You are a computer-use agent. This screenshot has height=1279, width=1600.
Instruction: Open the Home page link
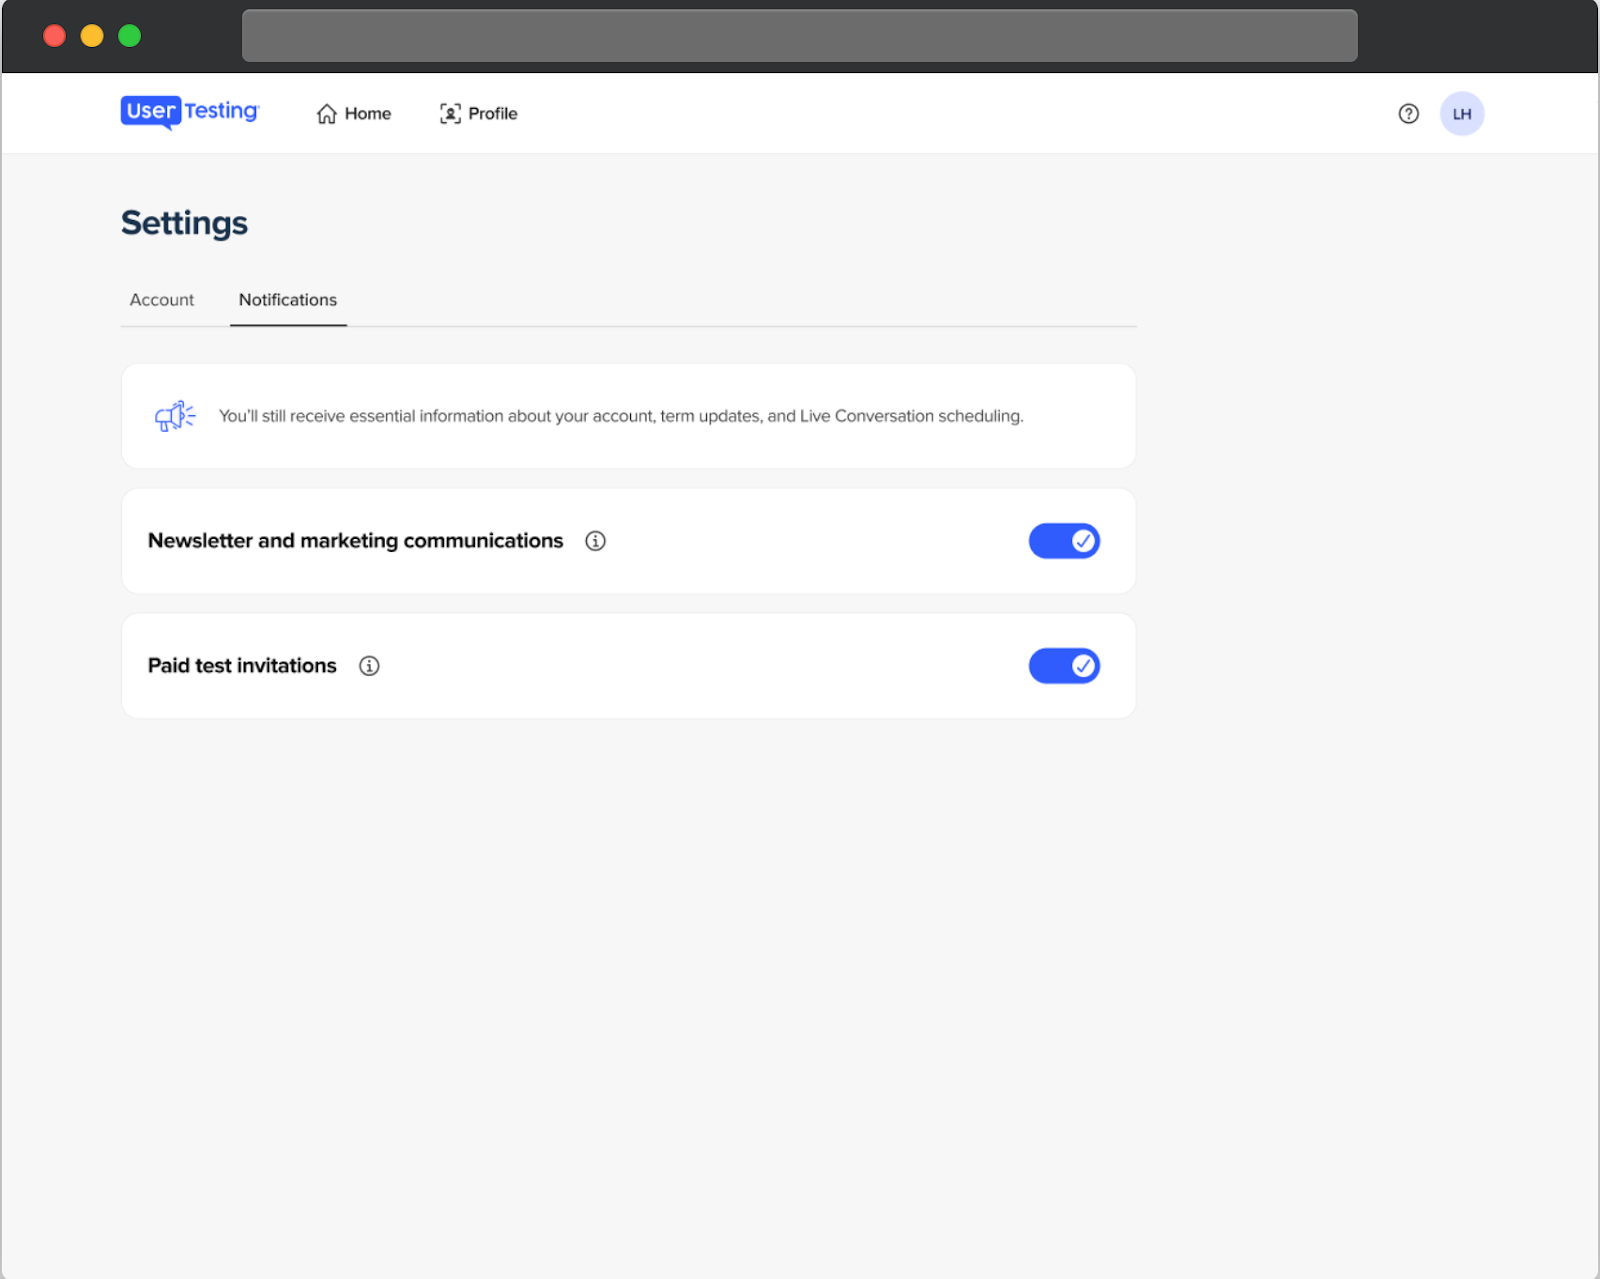pyautogui.click(x=354, y=114)
